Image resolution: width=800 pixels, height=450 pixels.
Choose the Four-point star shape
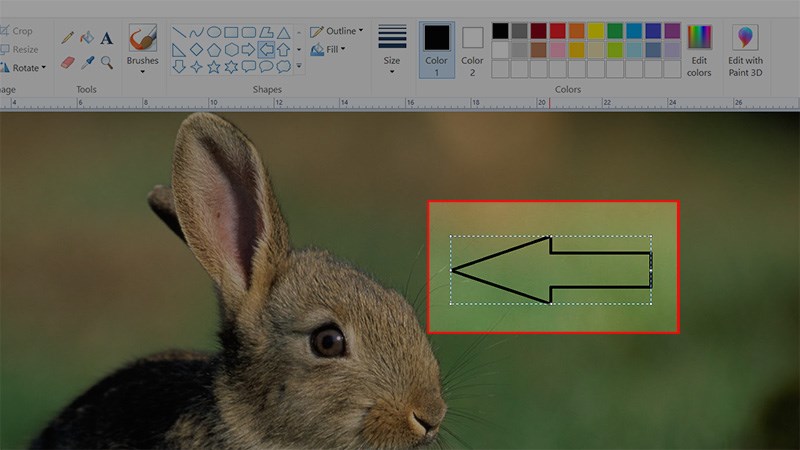[x=196, y=66]
